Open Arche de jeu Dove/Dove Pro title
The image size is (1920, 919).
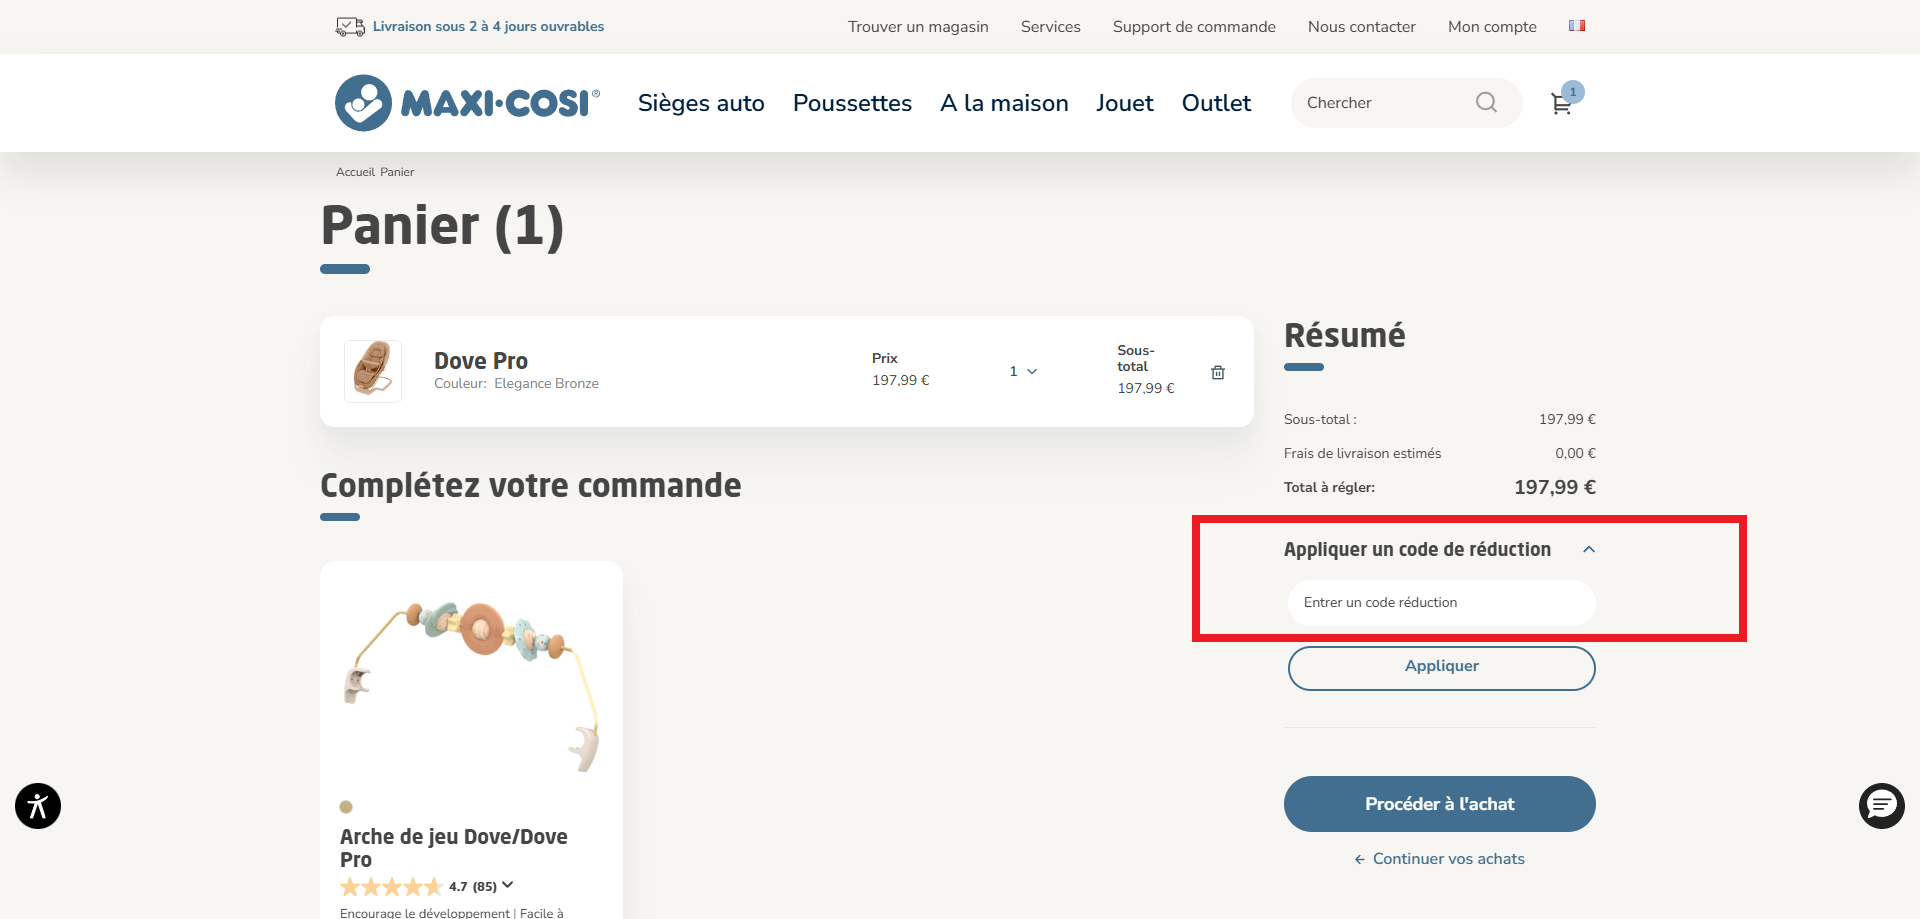tap(454, 848)
